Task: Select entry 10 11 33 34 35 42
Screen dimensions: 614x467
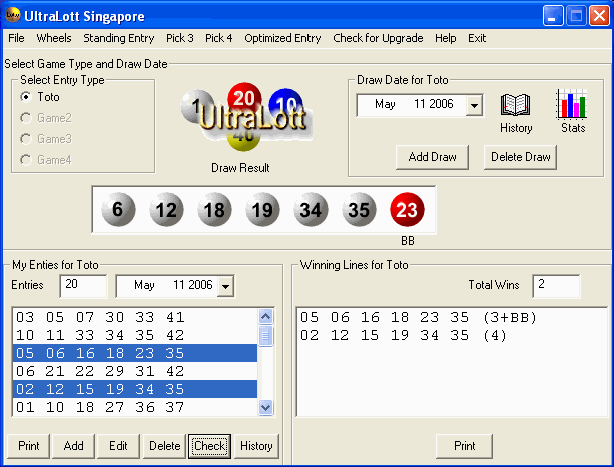Action: (135, 335)
